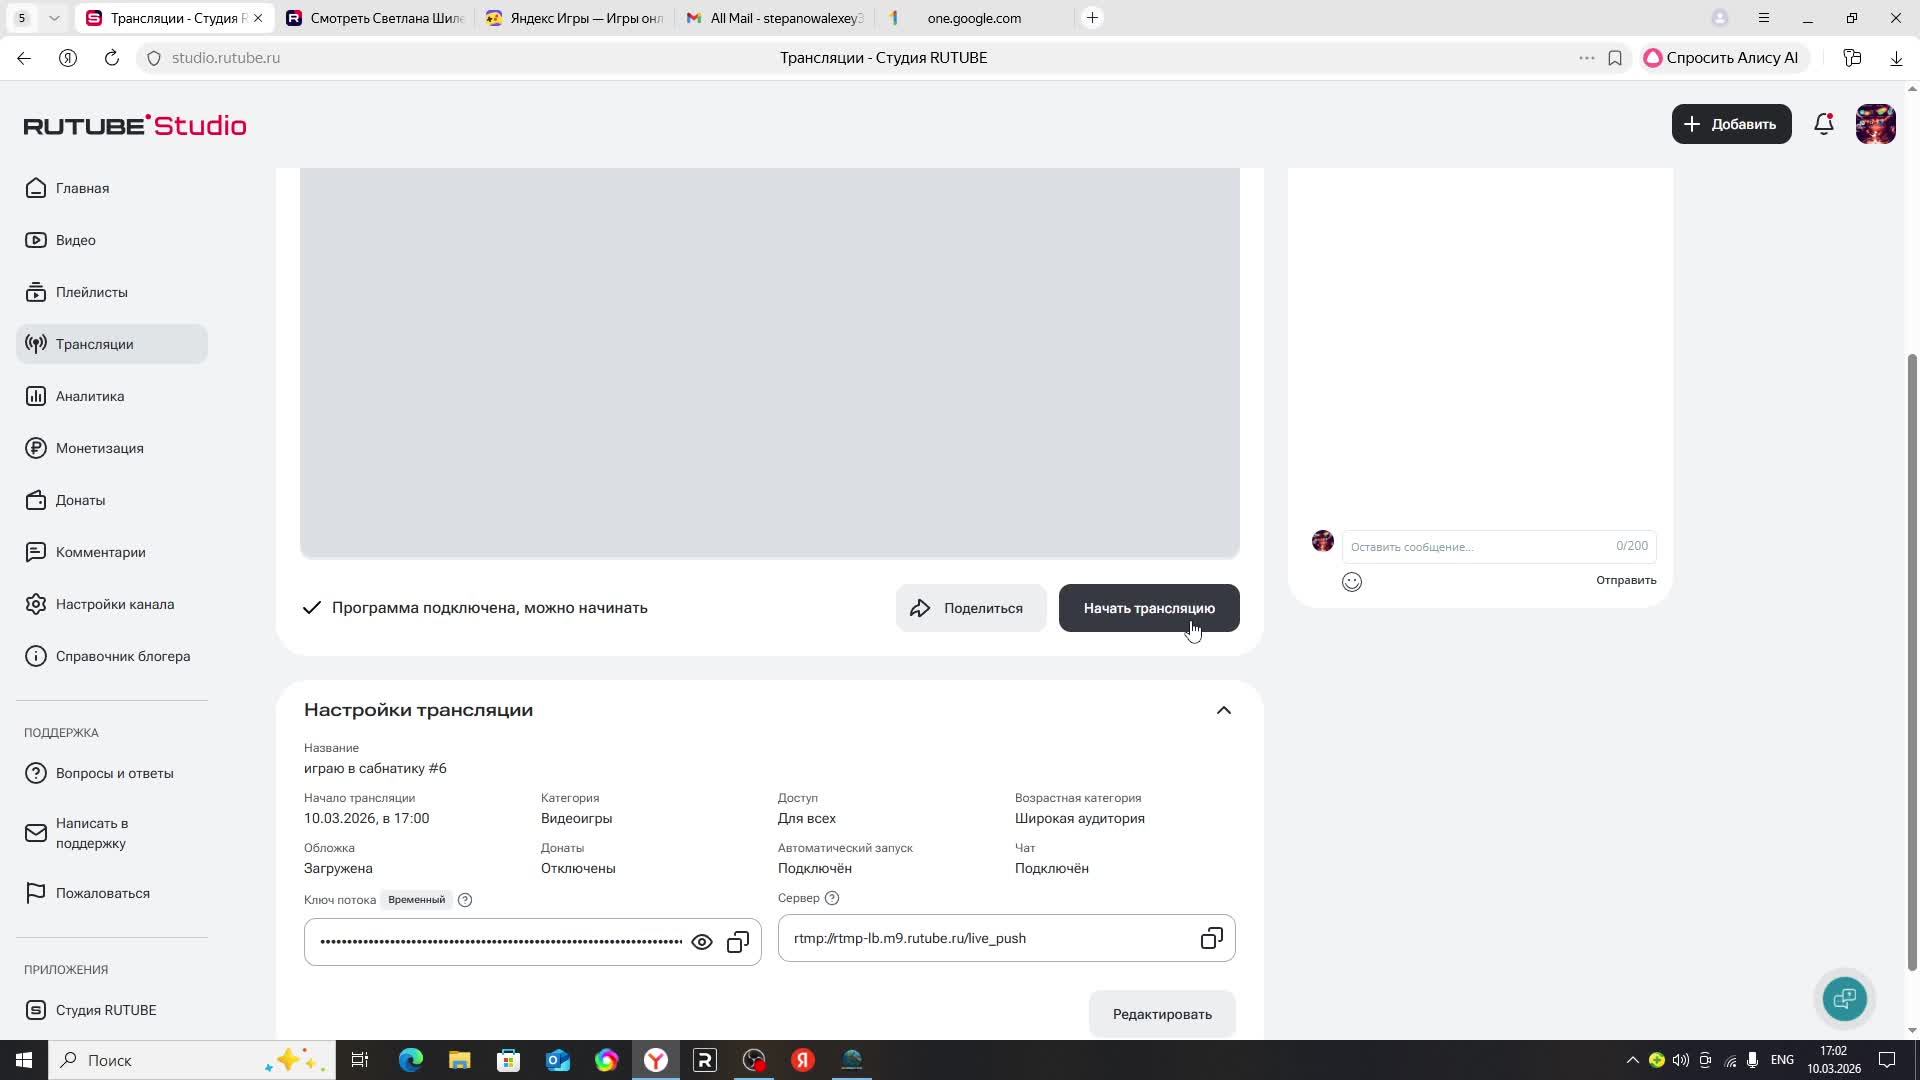Collapse the Настройки трансляции section

(1223, 710)
